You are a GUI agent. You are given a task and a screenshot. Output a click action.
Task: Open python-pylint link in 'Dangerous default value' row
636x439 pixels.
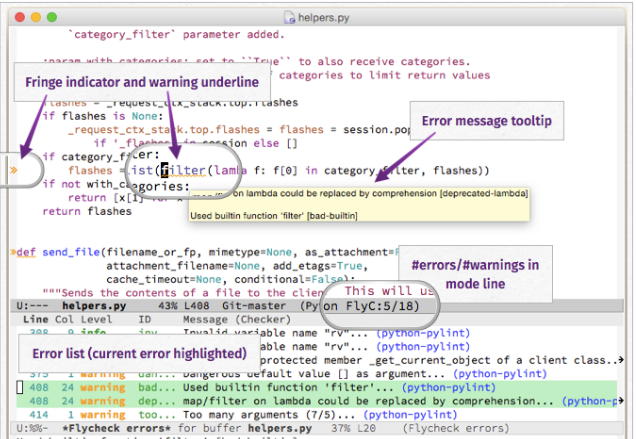(500, 374)
